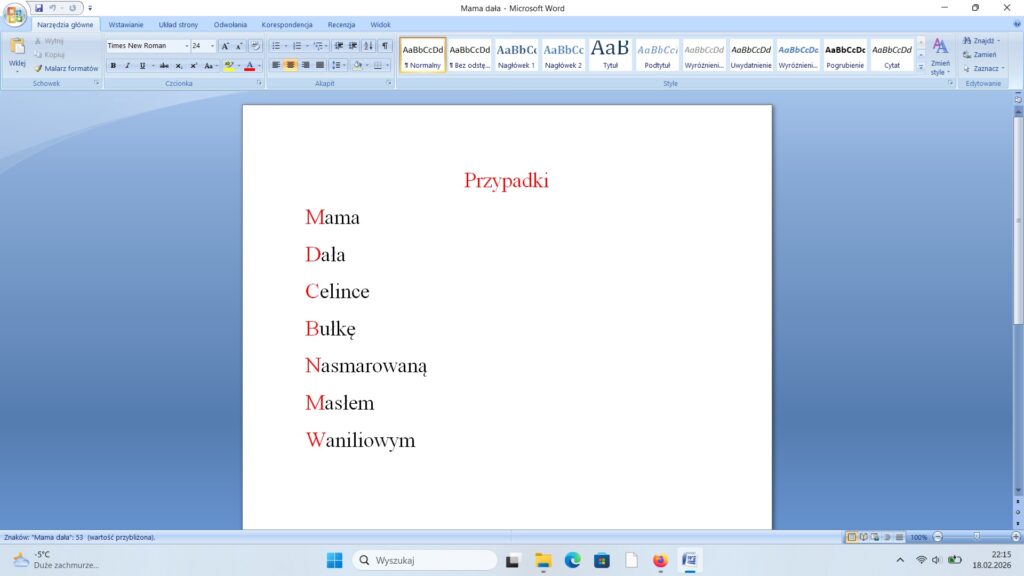Switch to full screen reading view
Screen dimensions: 1024x576
tap(862, 537)
